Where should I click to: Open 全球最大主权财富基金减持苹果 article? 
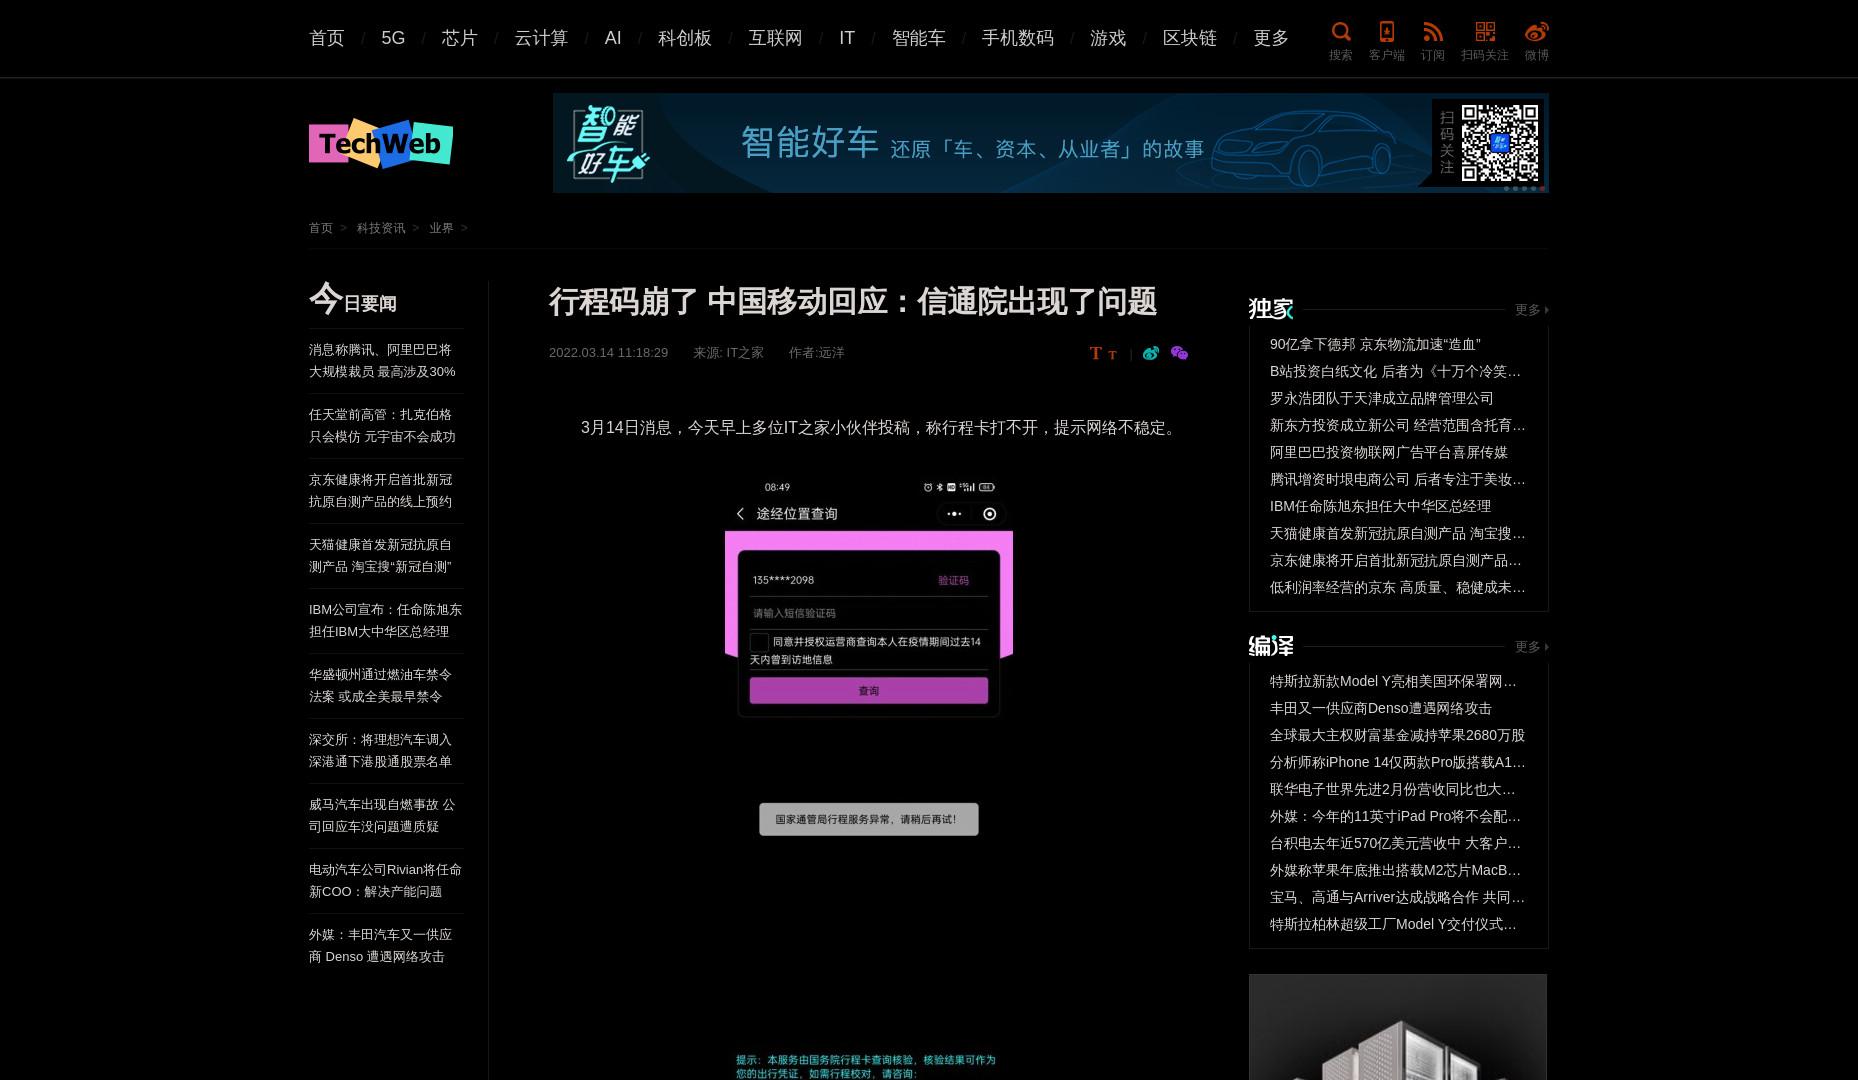(1397, 735)
